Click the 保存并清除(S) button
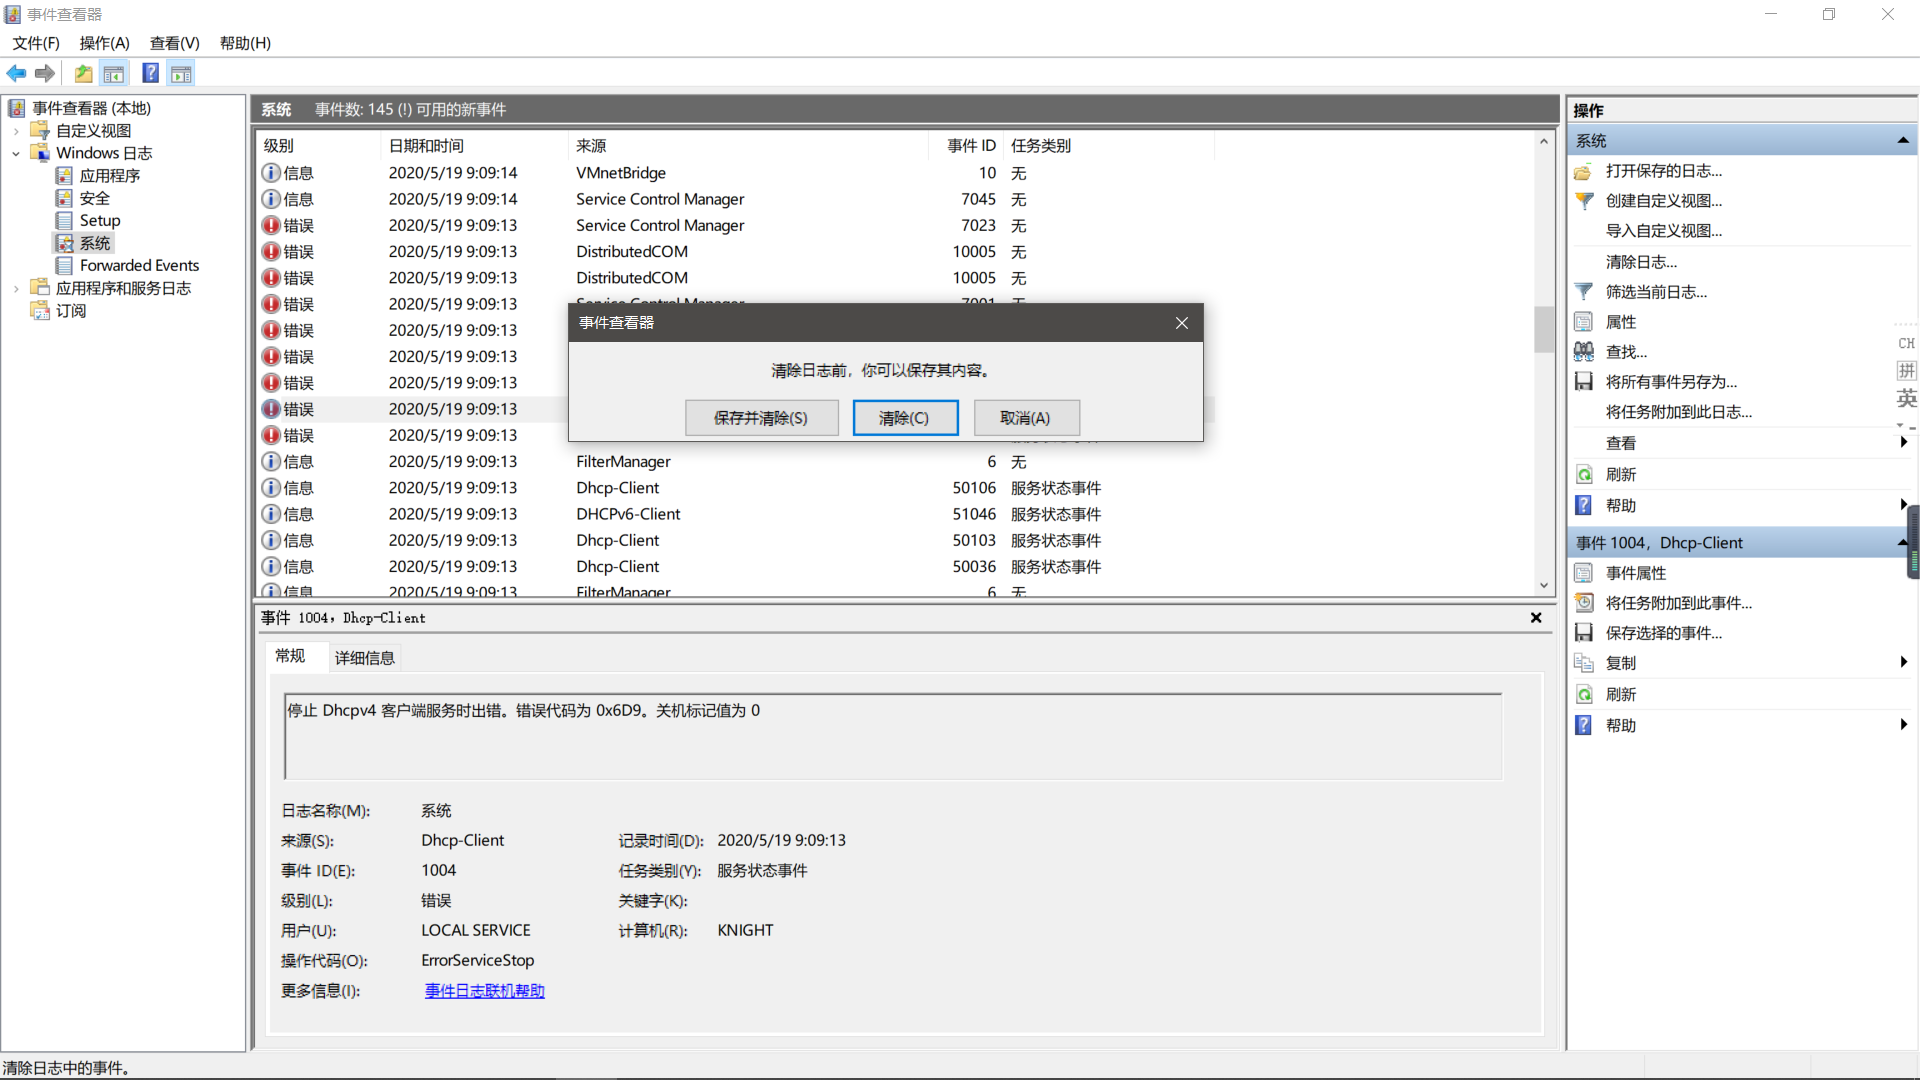 click(761, 418)
